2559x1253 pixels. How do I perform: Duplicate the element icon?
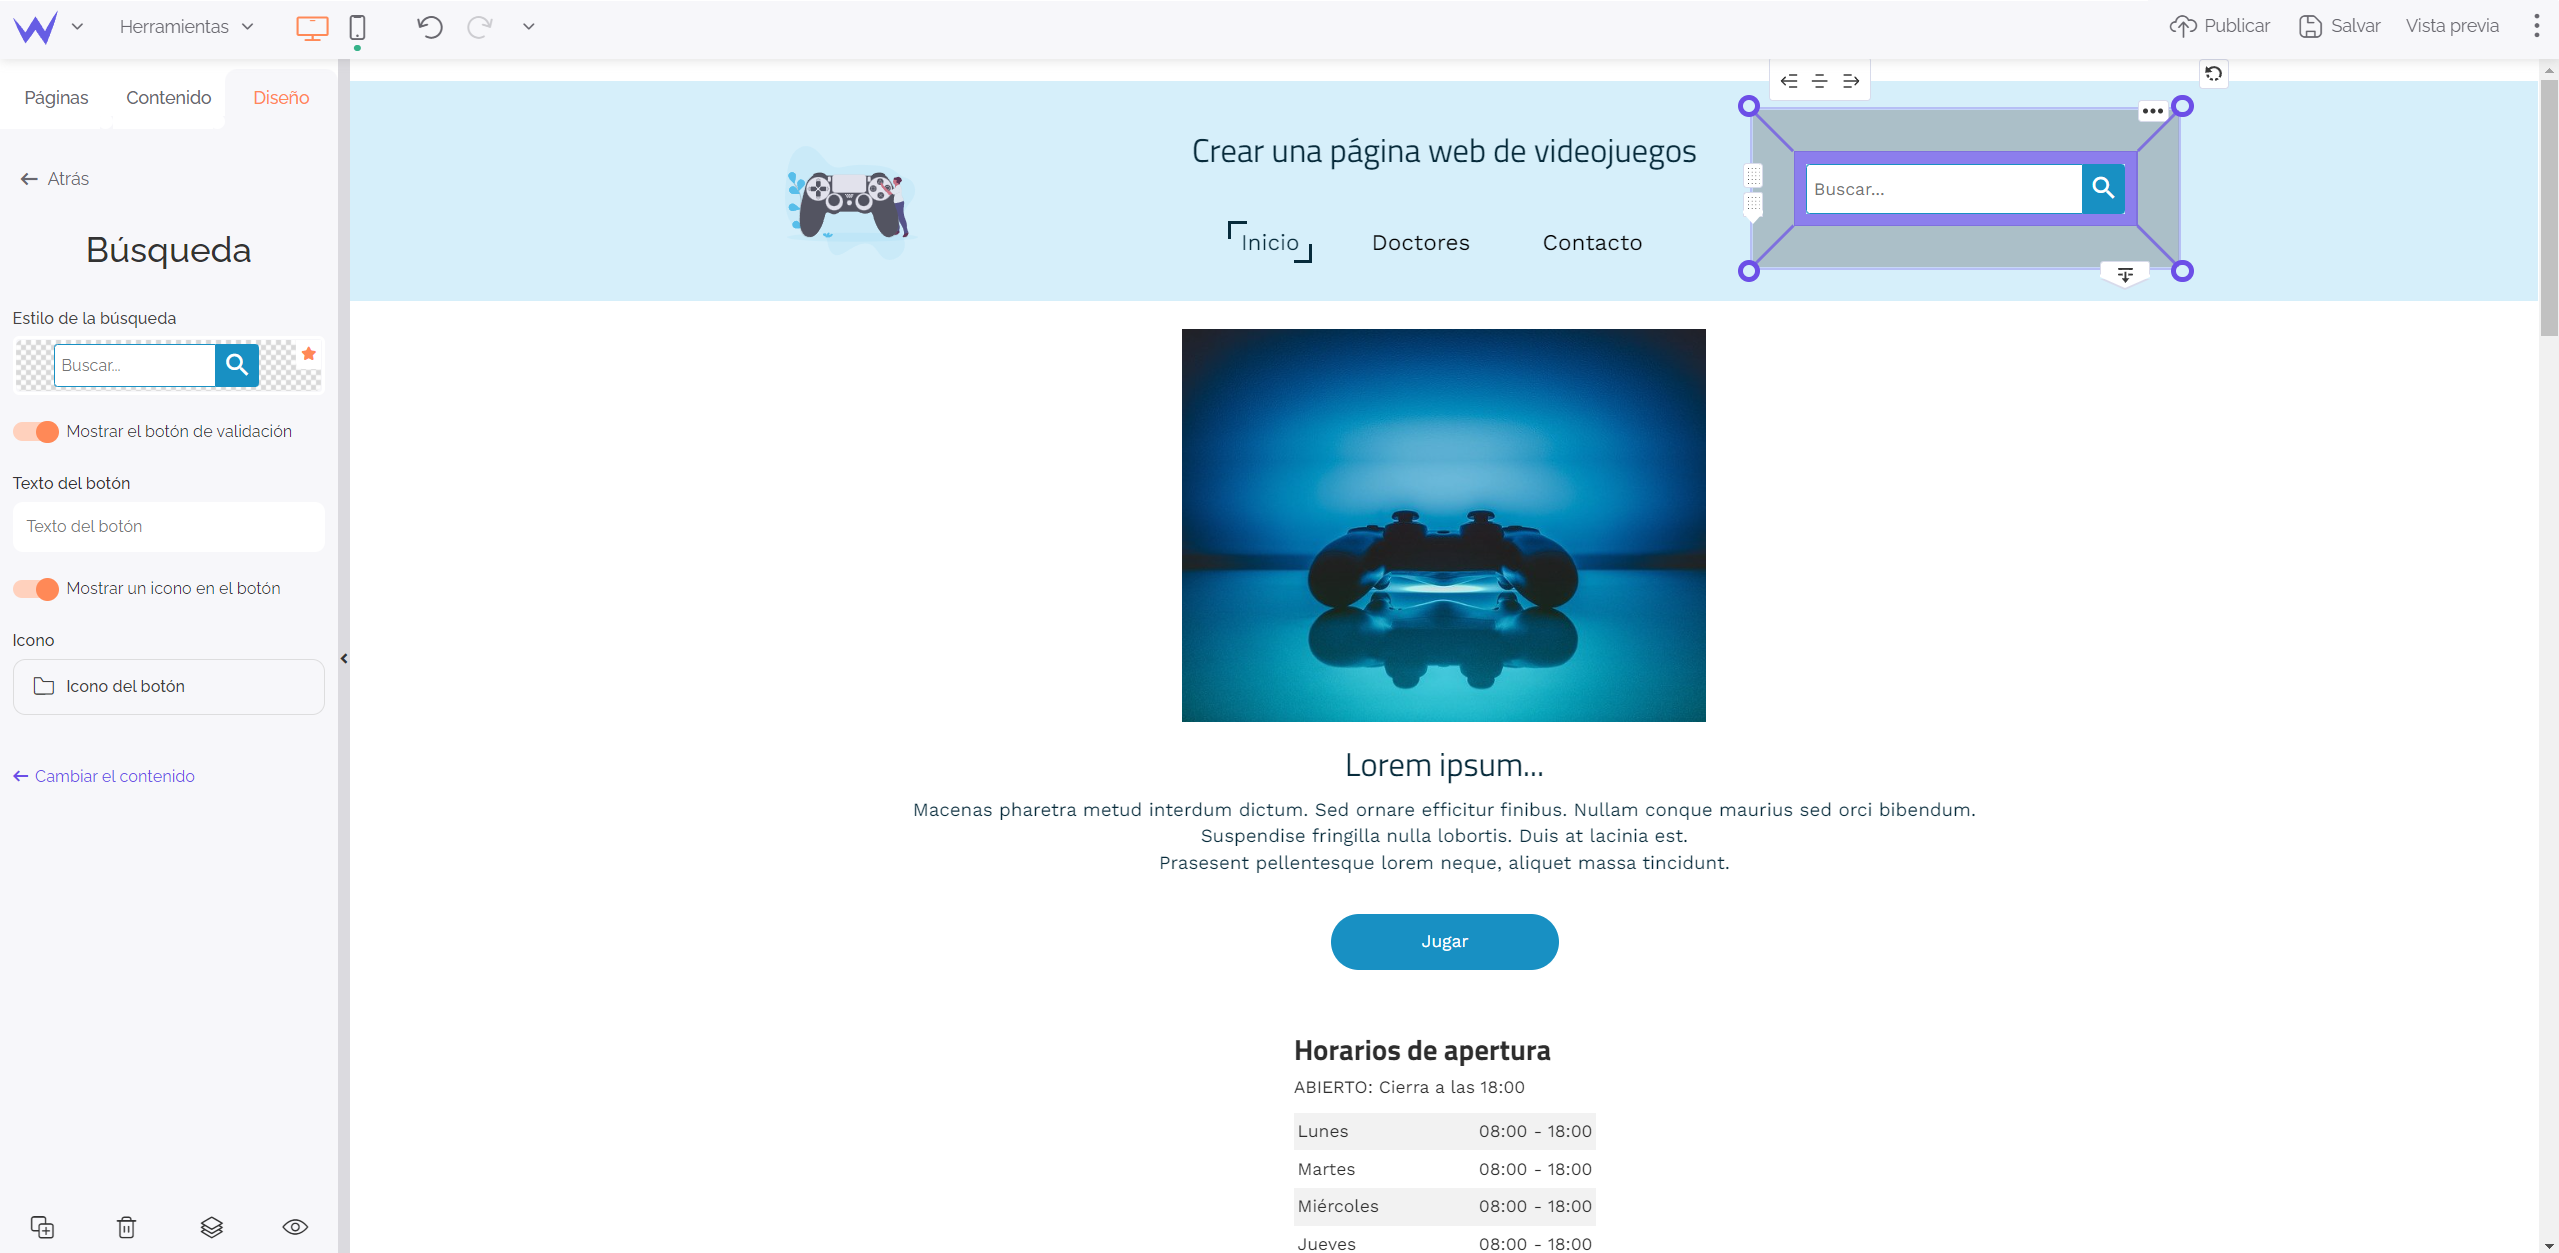(x=42, y=1227)
